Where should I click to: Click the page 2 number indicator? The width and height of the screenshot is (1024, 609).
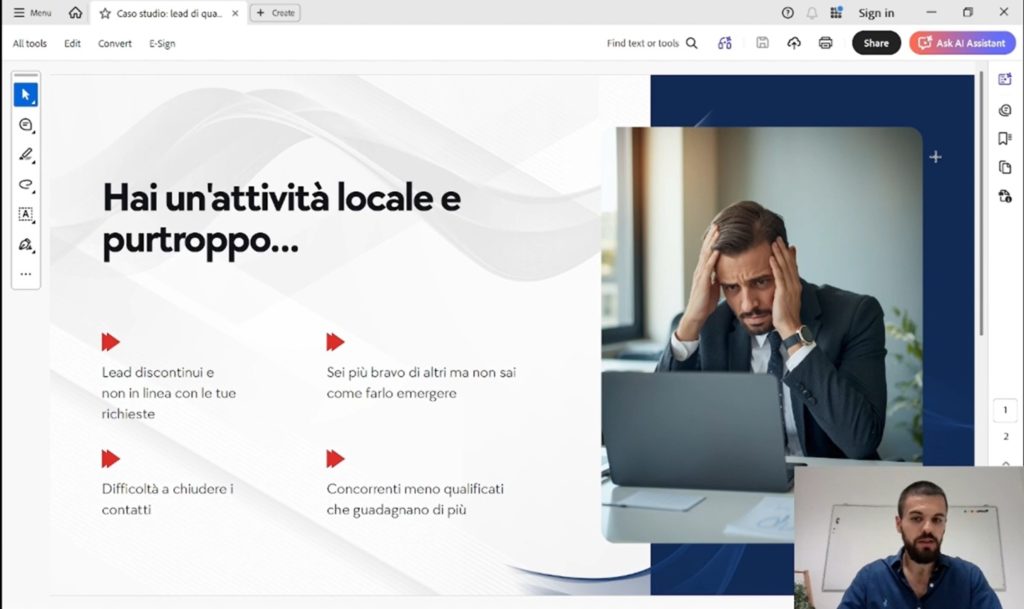1005,436
